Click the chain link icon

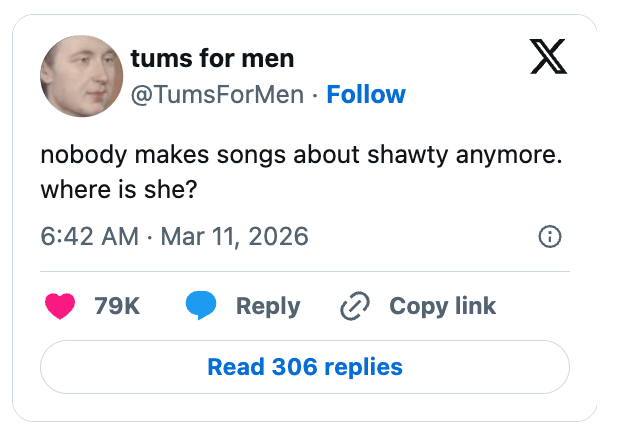[x=355, y=306]
